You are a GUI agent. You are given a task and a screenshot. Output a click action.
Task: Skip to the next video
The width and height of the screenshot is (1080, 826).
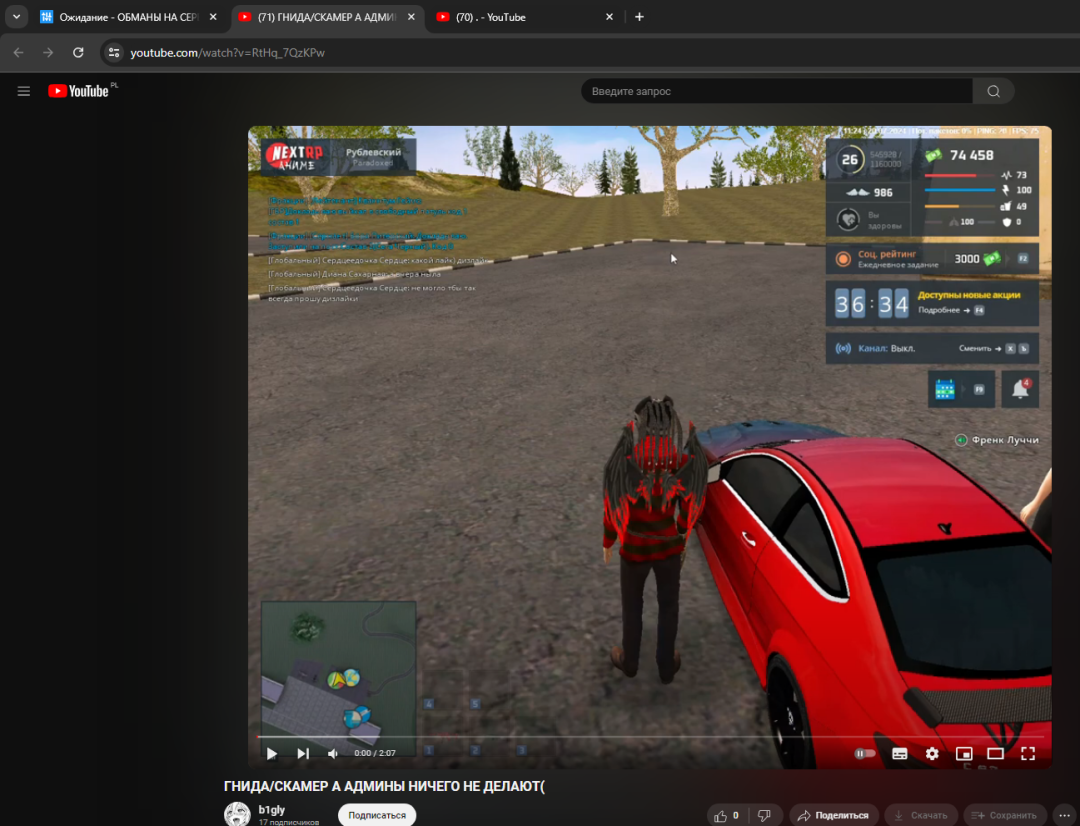(x=303, y=753)
